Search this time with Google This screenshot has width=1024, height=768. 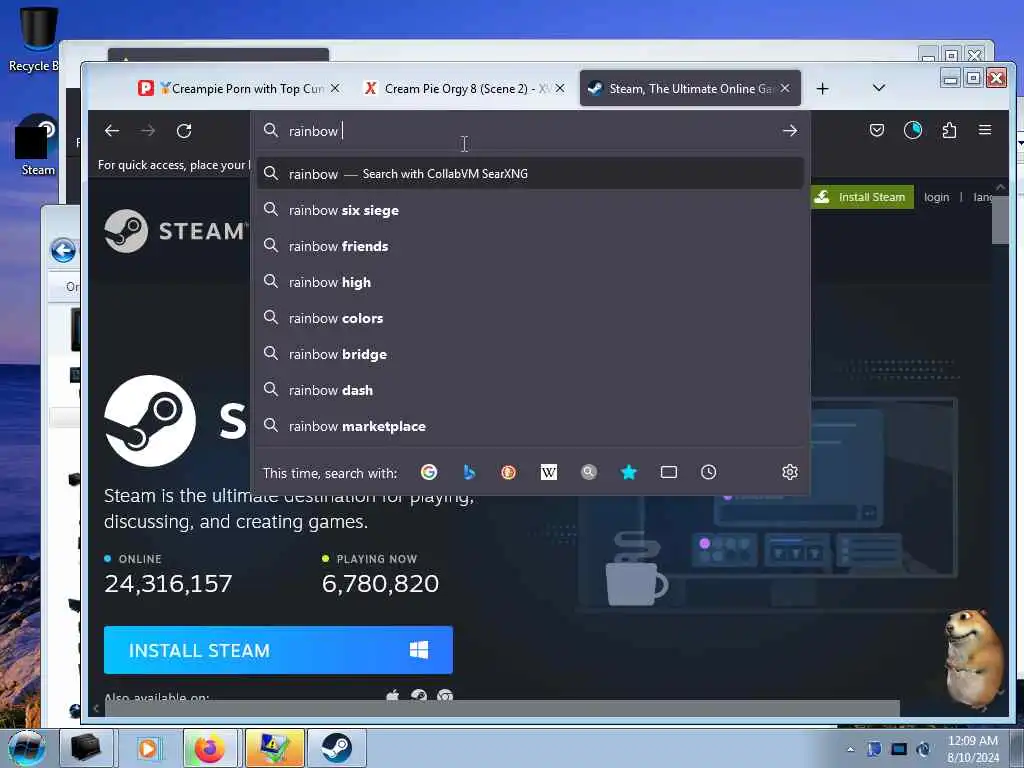[429, 472]
